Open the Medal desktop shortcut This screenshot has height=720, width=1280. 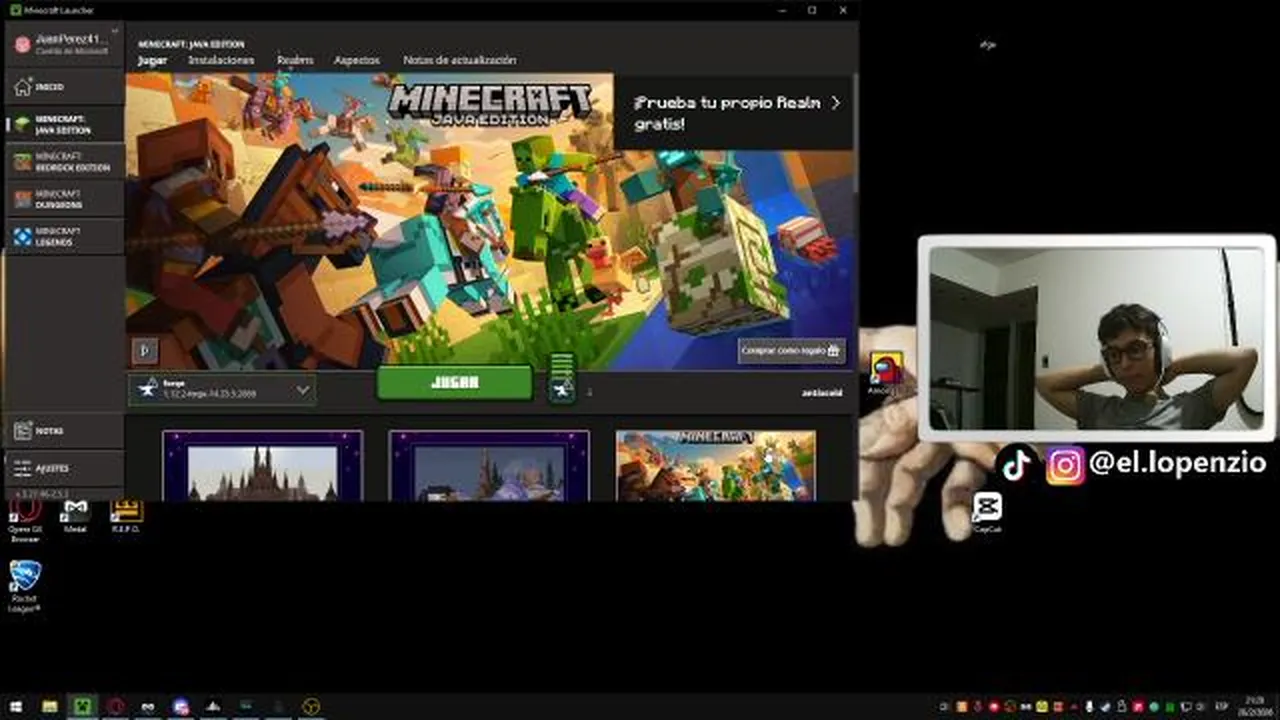tap(75, 516)
